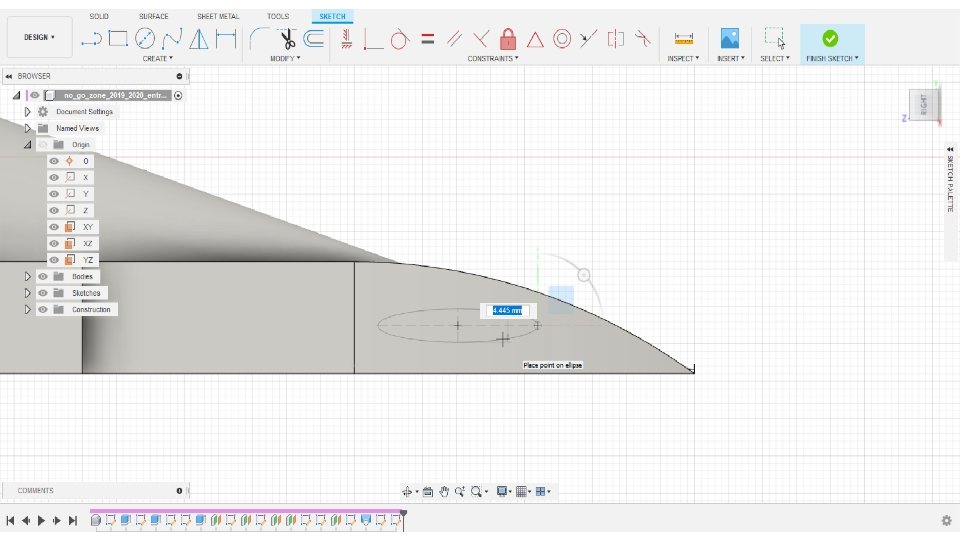Select the Trim scissors tool
This screenshot has height=540, width=960.
(287, 39)
